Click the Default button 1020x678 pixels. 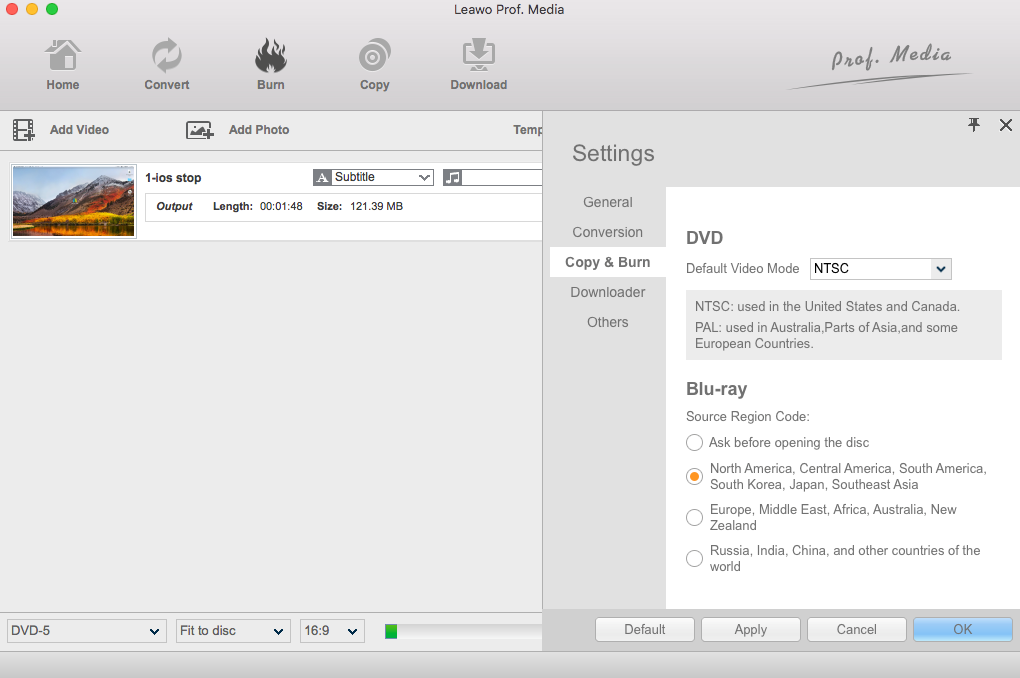644,629
